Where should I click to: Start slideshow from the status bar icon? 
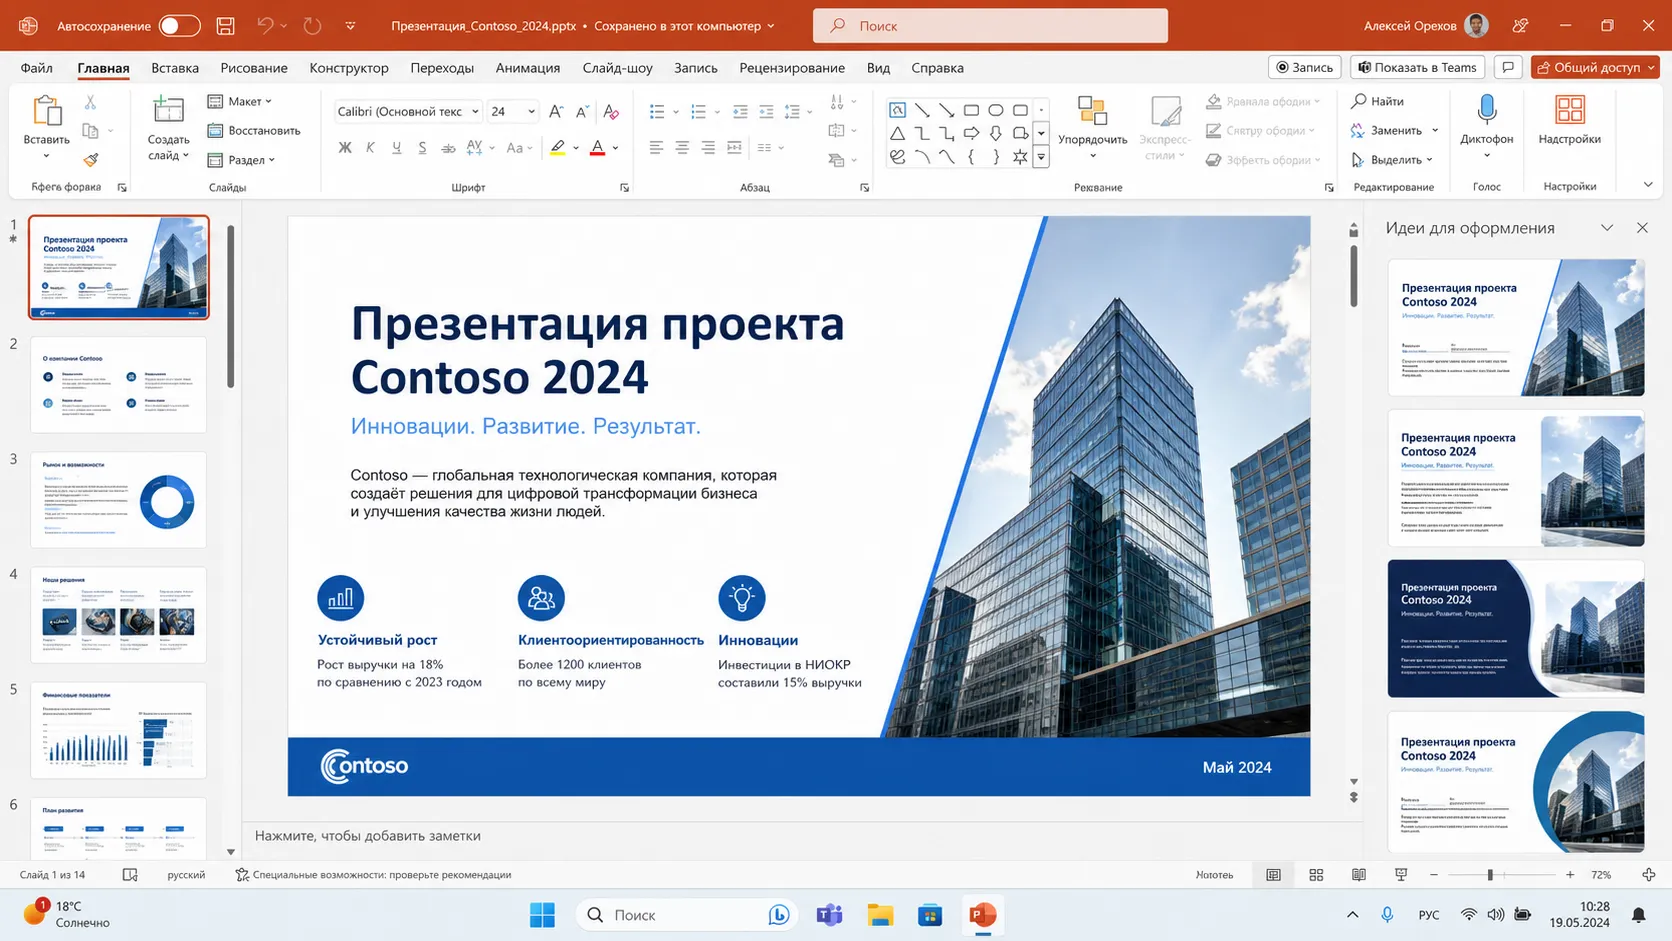[1401, 875]
